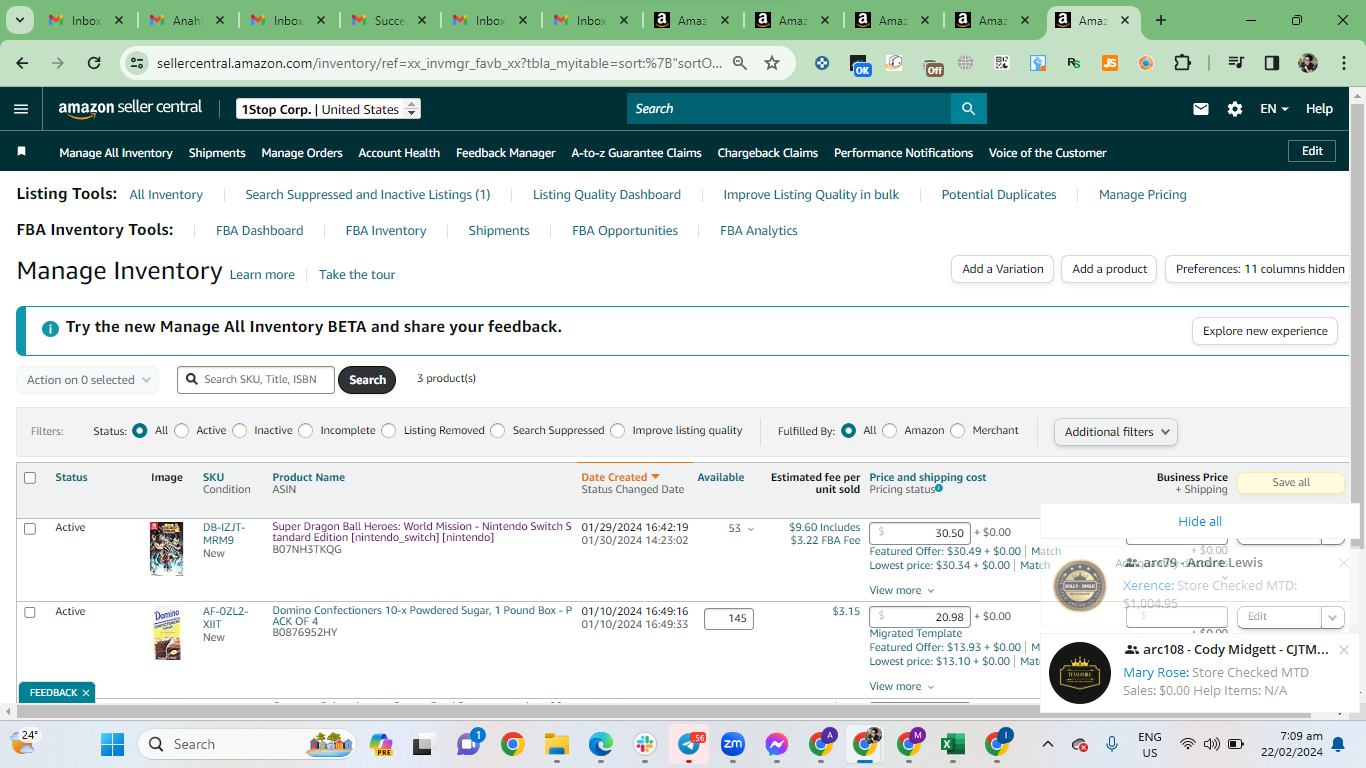Choose Fulfilled By Amazon radio
The height and width of the screenshot is (768, 1366).
pyautogui.click(x=890, y=431)
